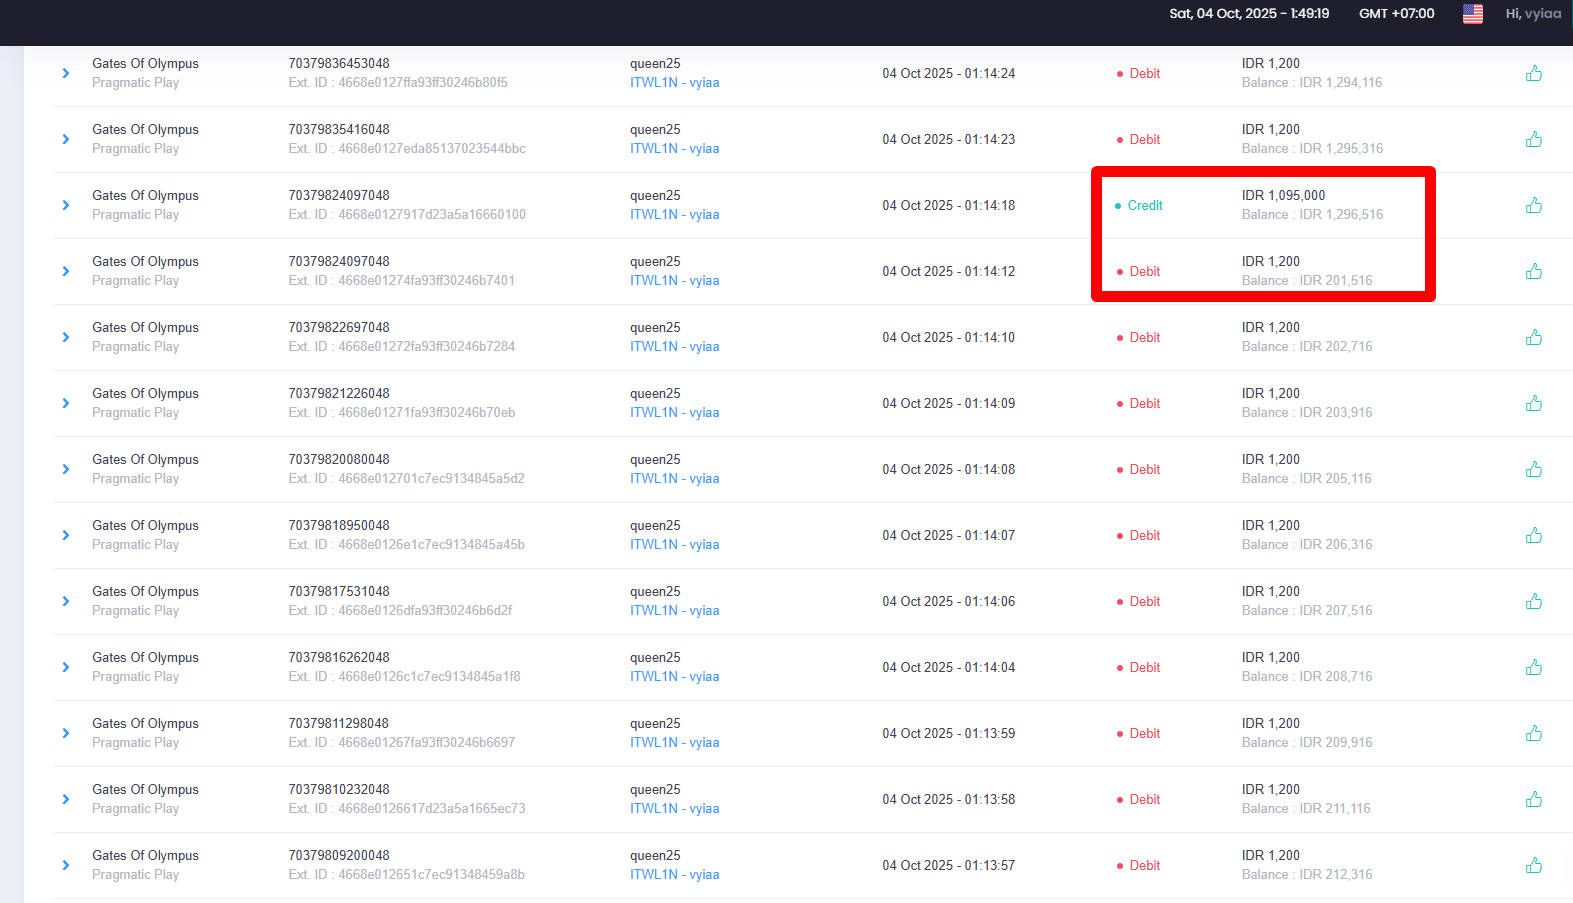1573x903 pixels.
Task: Click Balance : IDR 201,516
Action: 1307,281
